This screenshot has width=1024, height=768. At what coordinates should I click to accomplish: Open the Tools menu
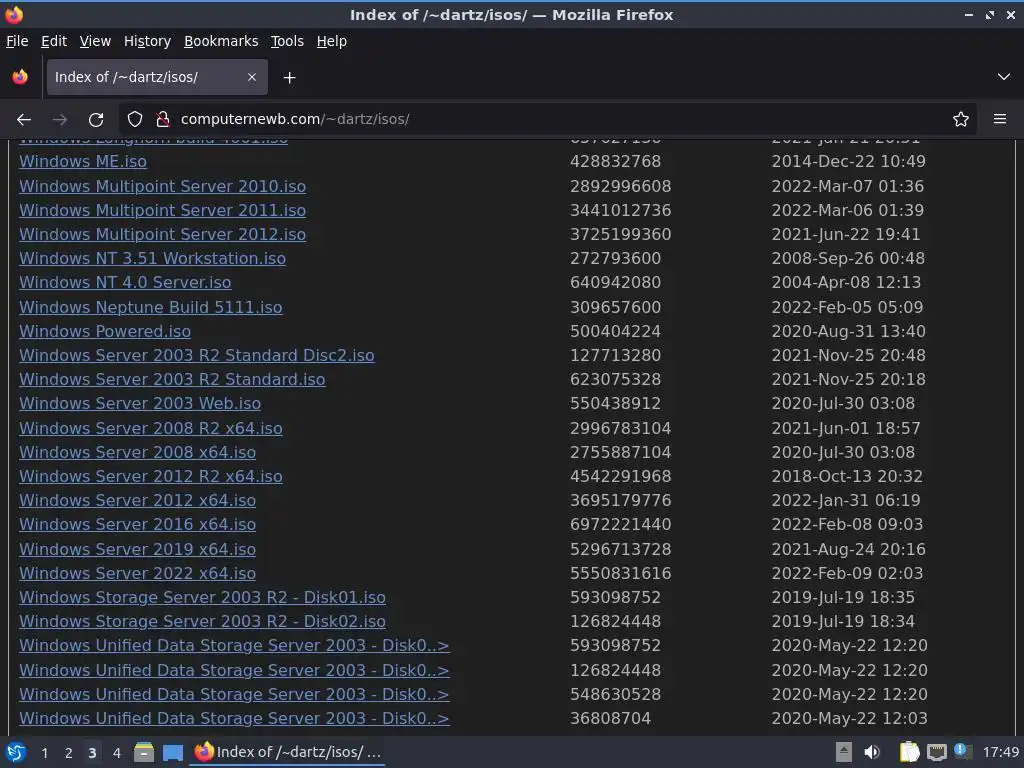point(287,41)
